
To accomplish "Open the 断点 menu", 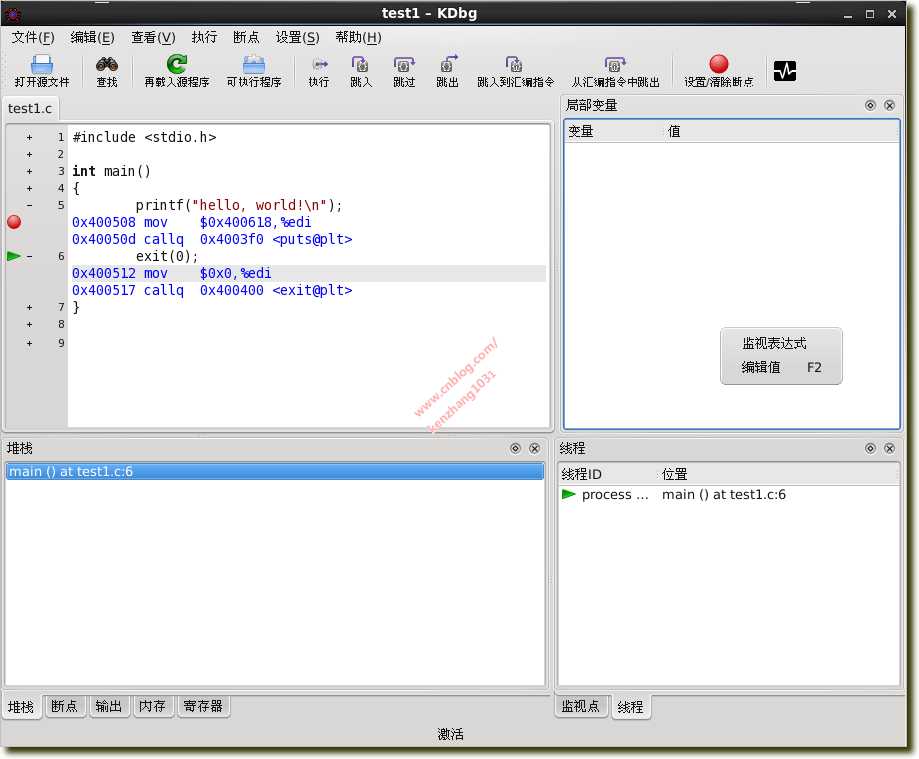I will coord(246,38).
